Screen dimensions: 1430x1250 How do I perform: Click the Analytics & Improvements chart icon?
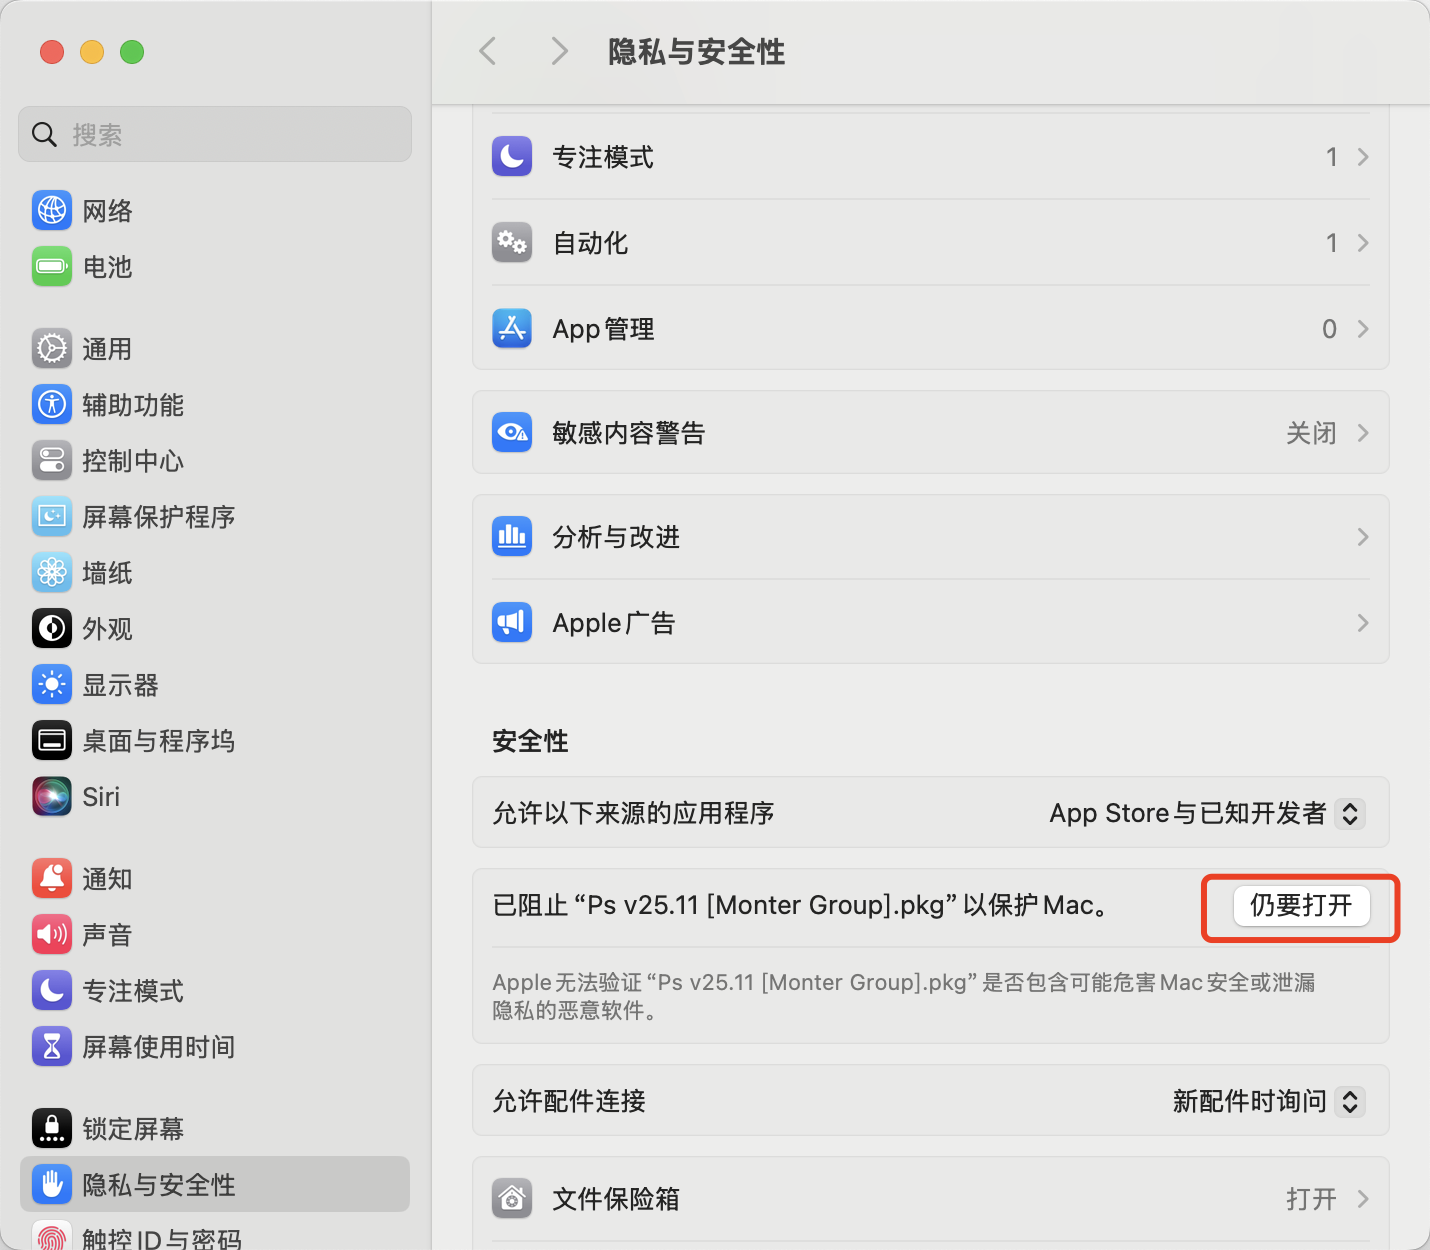tap(512, 537)
